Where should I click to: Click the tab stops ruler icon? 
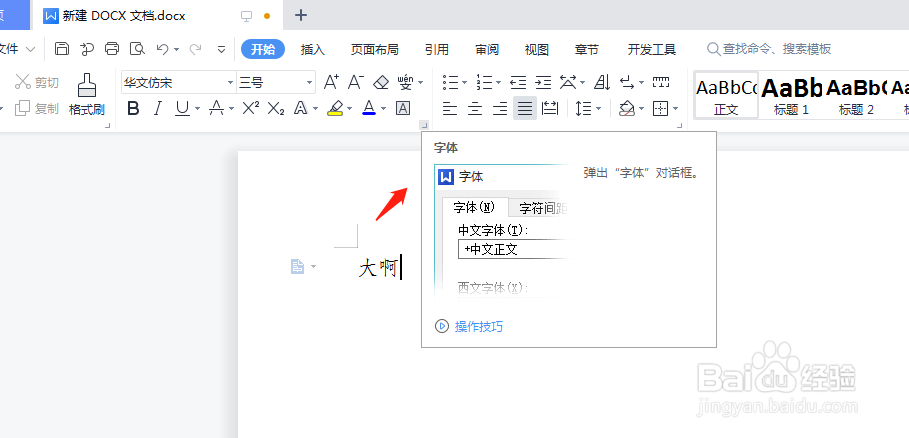click(x=661, y=82)
